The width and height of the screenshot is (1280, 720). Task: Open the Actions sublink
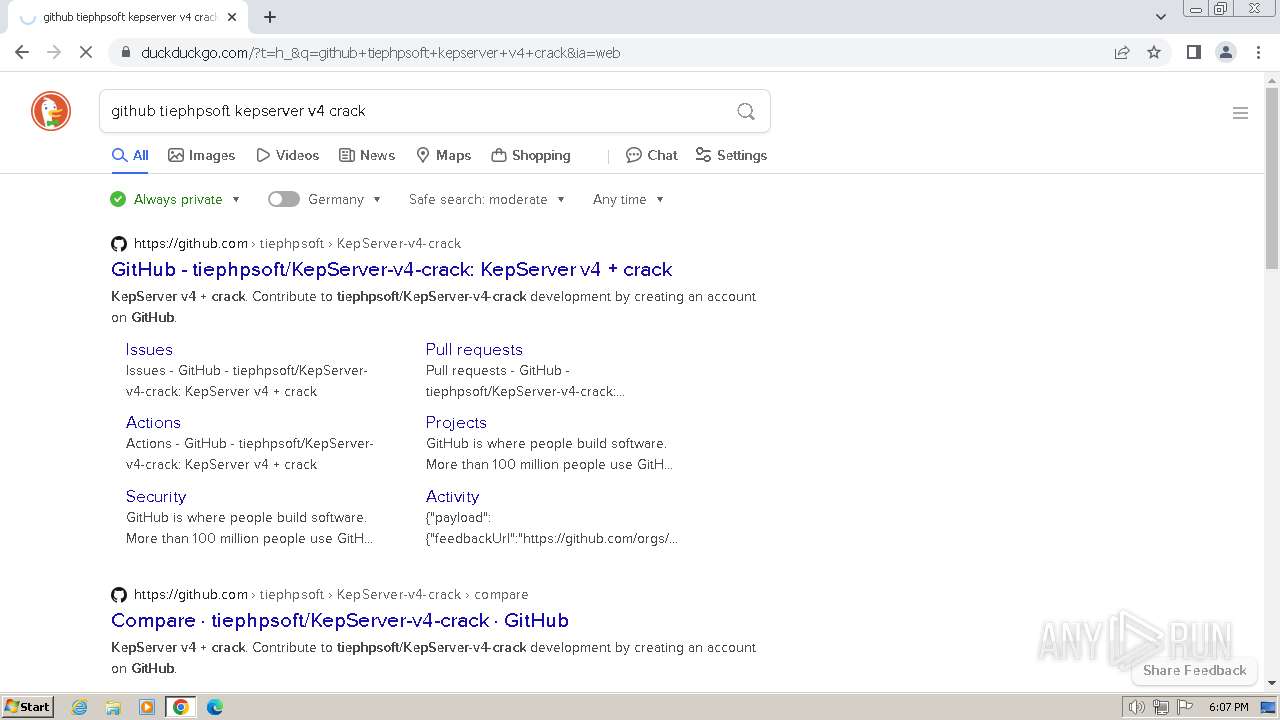click(x=153, y=422)
